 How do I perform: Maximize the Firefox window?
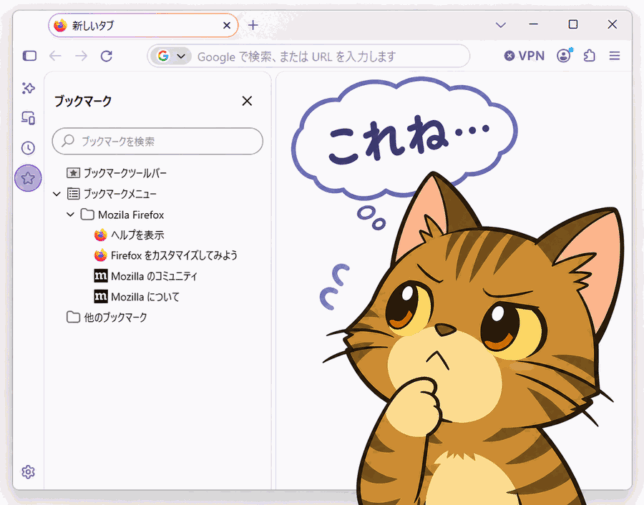tap(573, 24)
